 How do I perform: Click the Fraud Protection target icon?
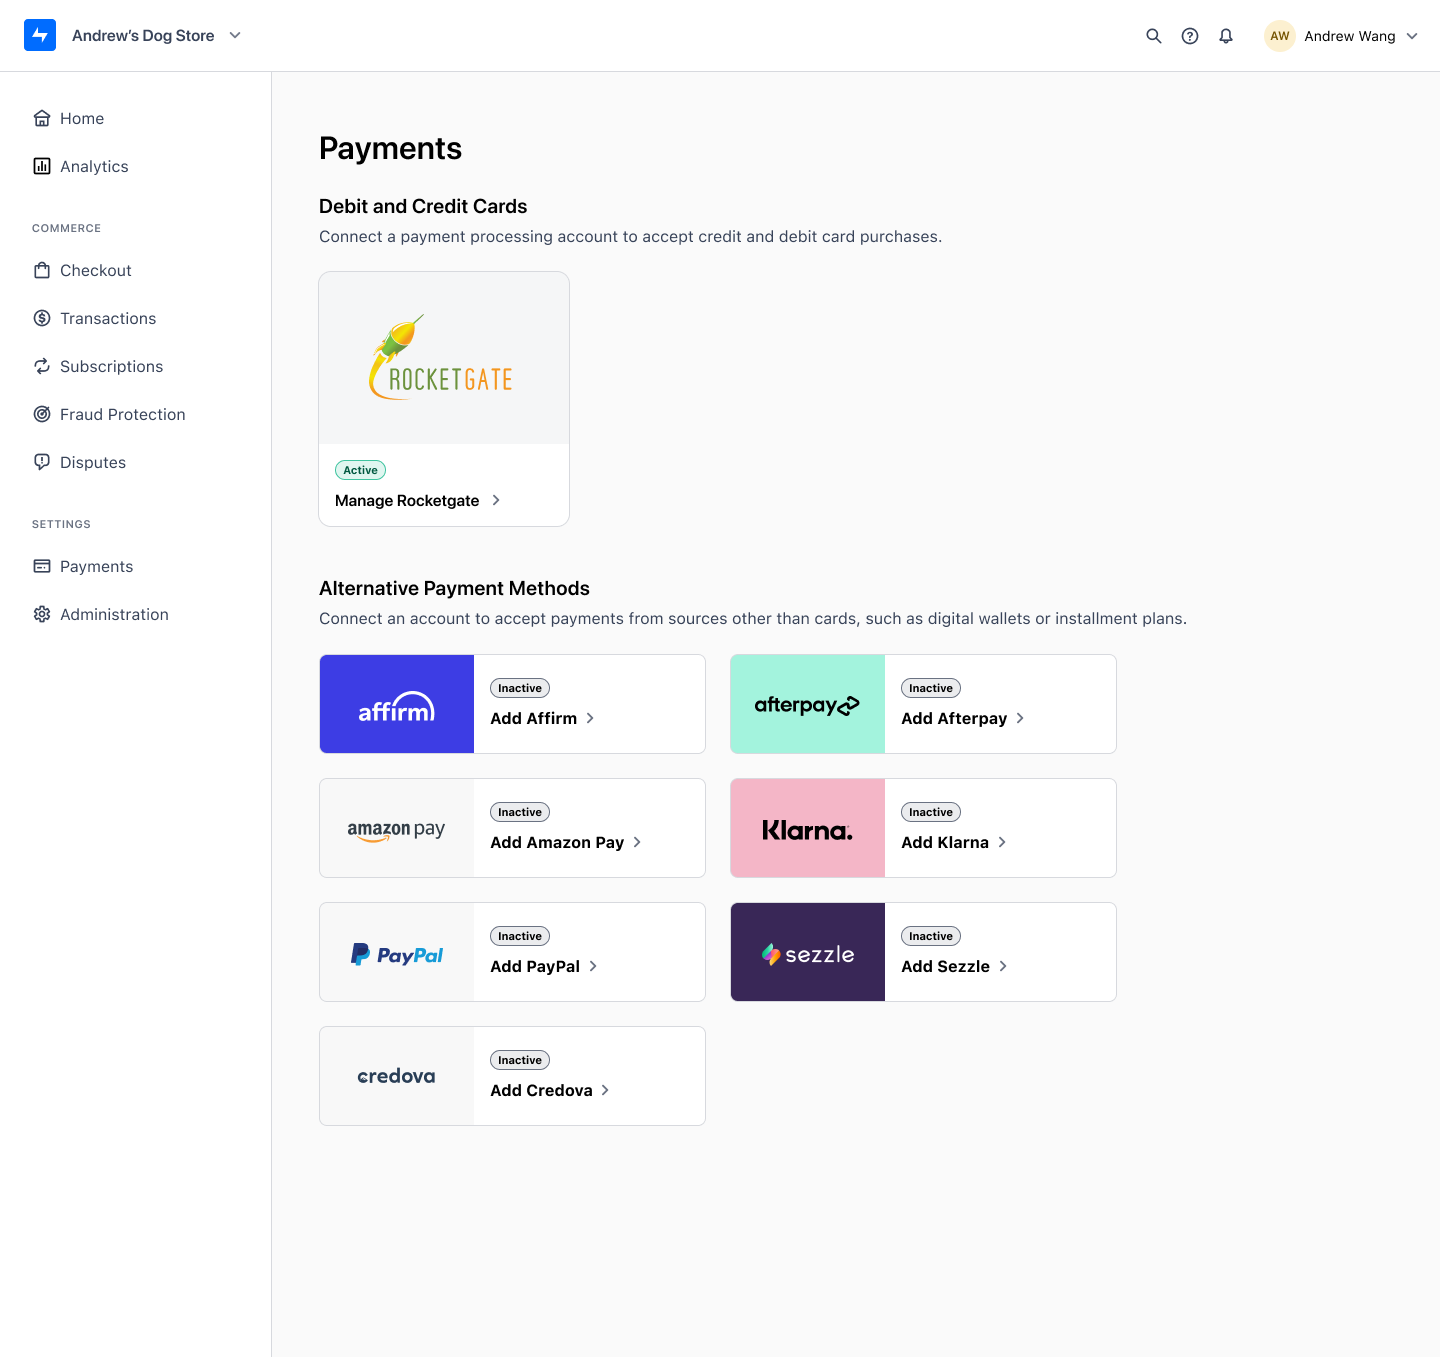point(42,414)
